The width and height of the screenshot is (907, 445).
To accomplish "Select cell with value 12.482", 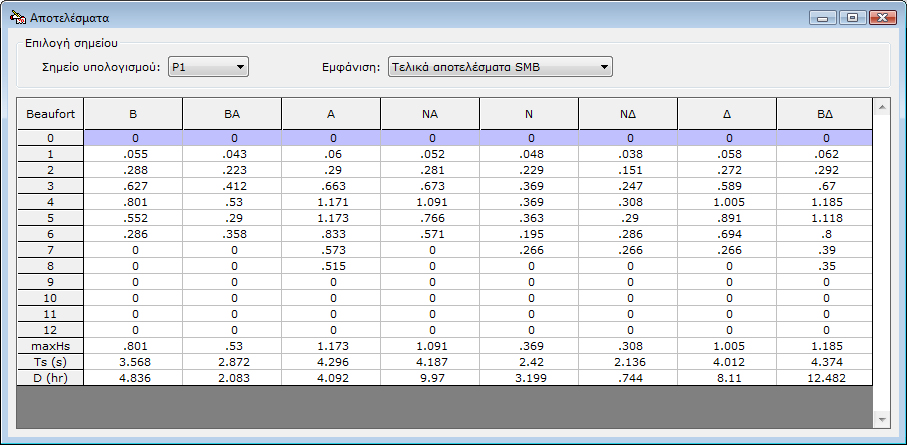I will (825, 377).
